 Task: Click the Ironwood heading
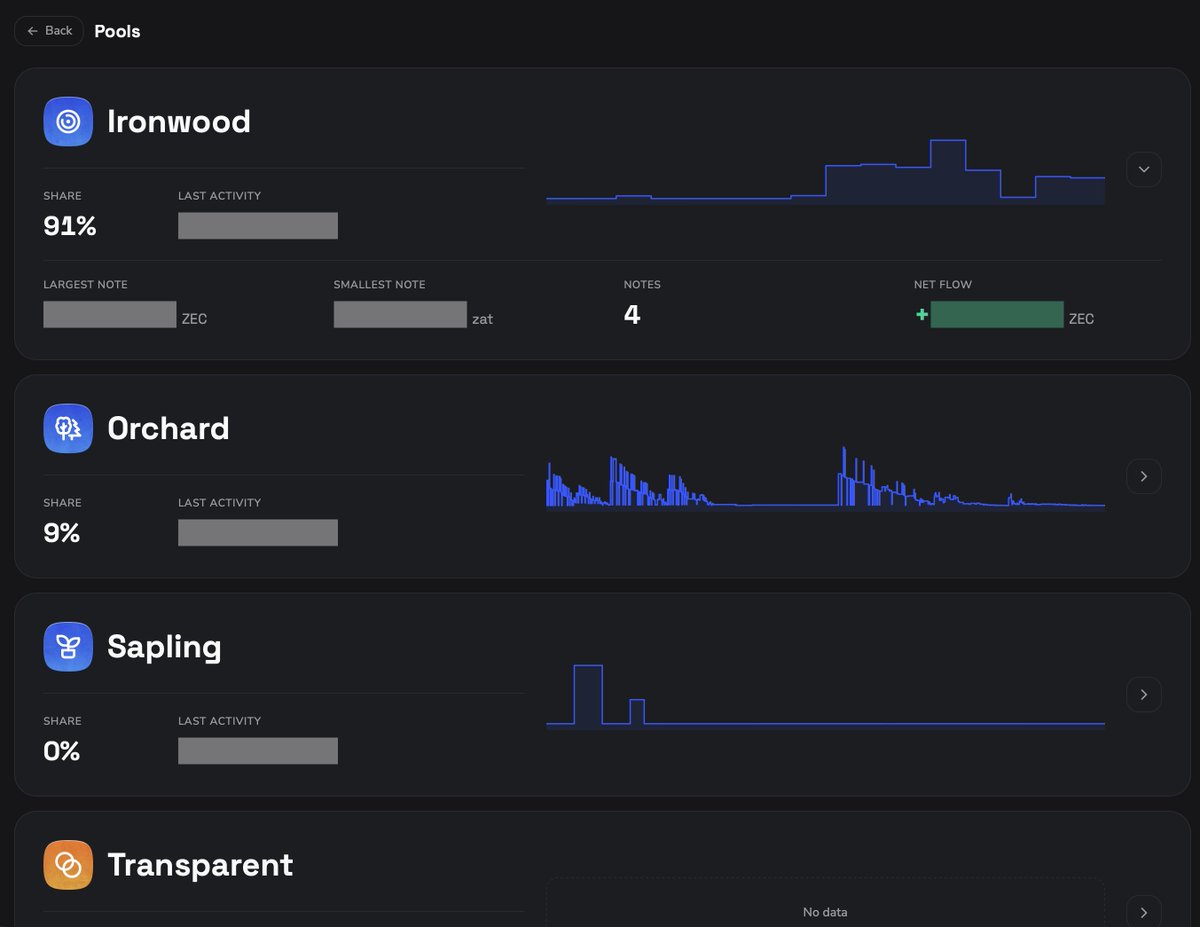179,122
